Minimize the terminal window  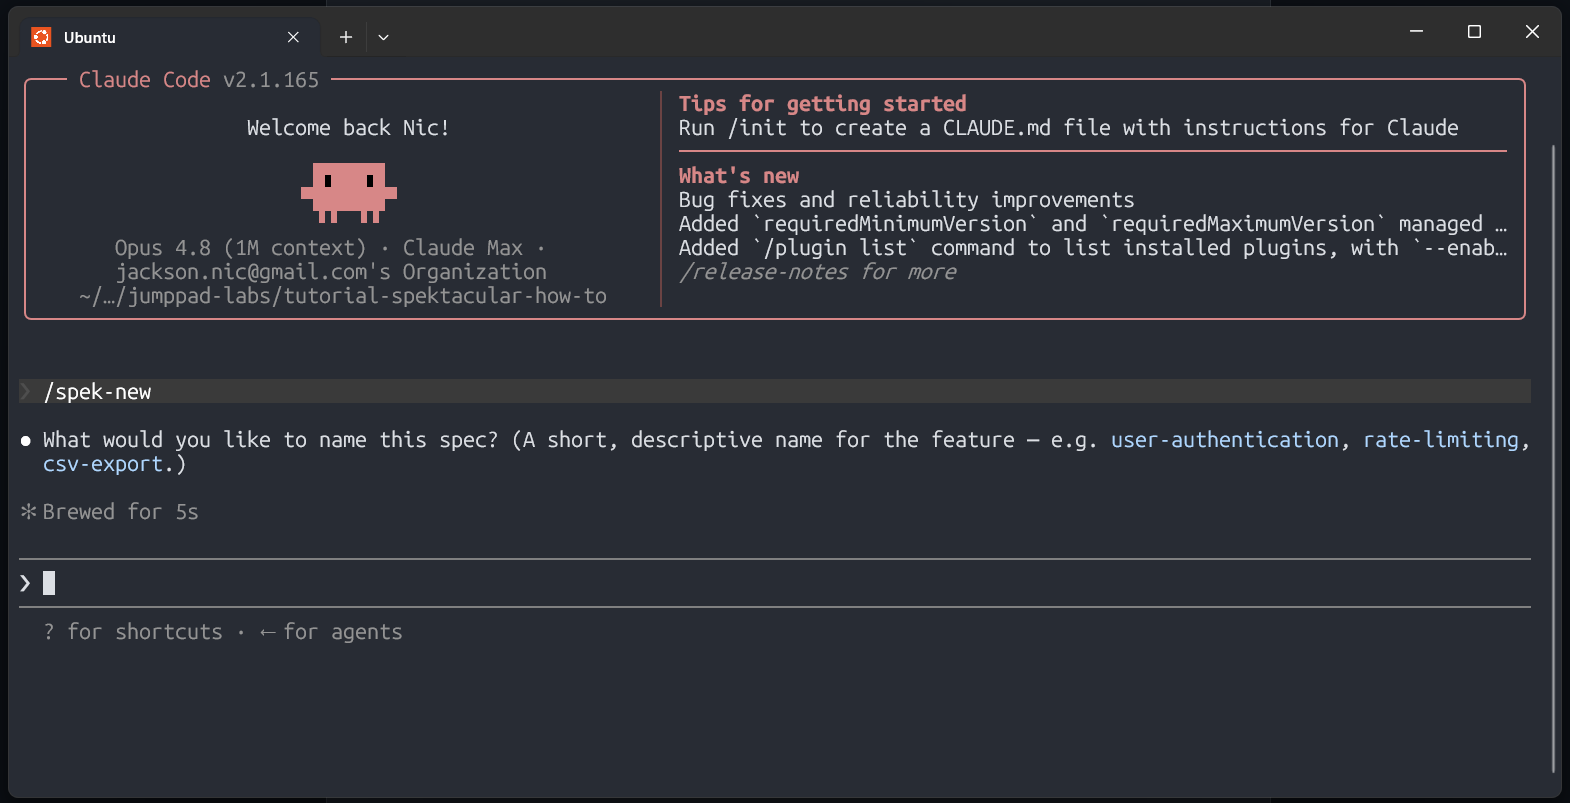pos(1416,32)
